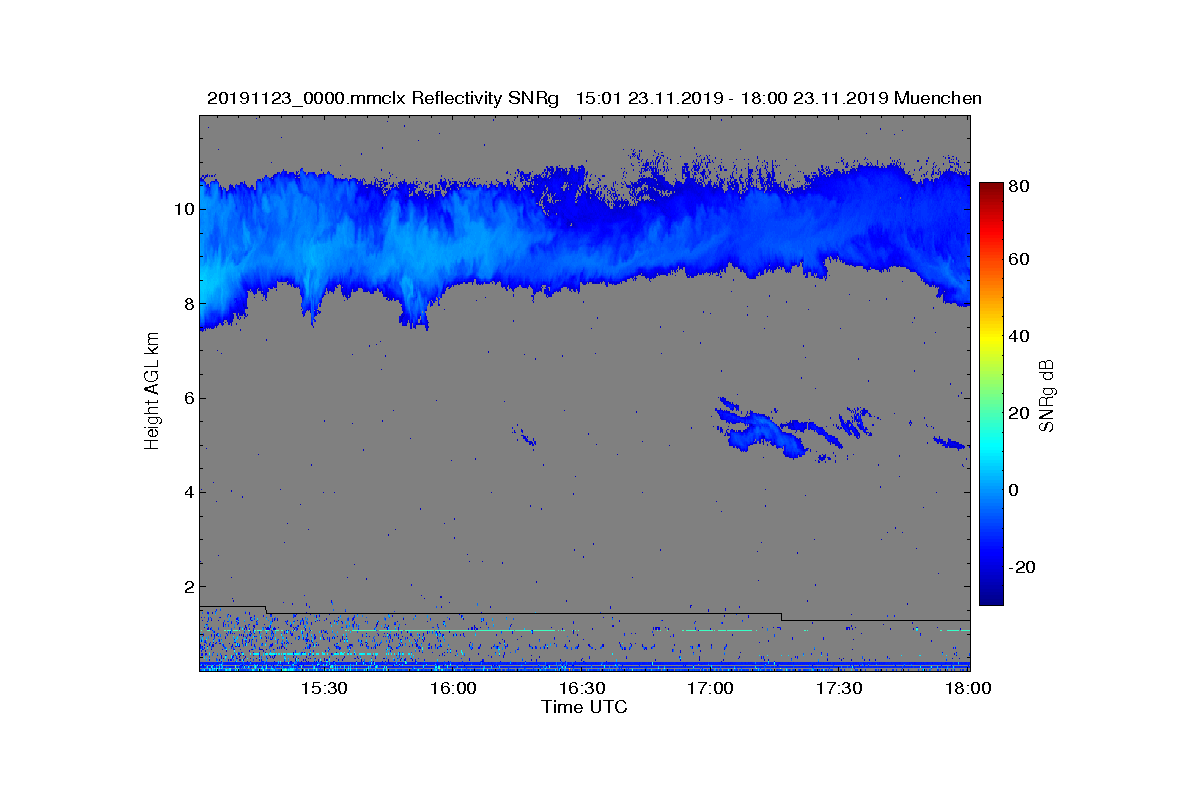The width and height of the screenshot is (1200, 800).
Task: Click the '-20' colorbar tick label
Action: point(1021,567)
